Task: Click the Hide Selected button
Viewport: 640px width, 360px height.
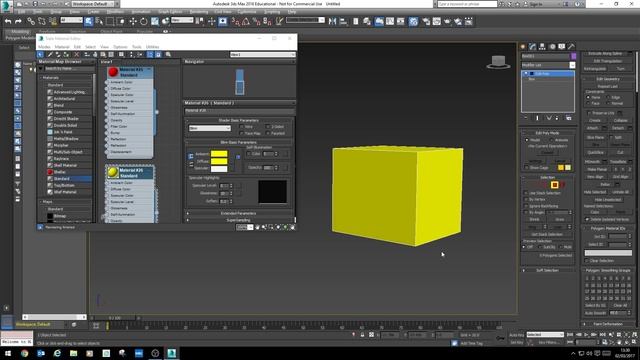Action: click(595, 192)
